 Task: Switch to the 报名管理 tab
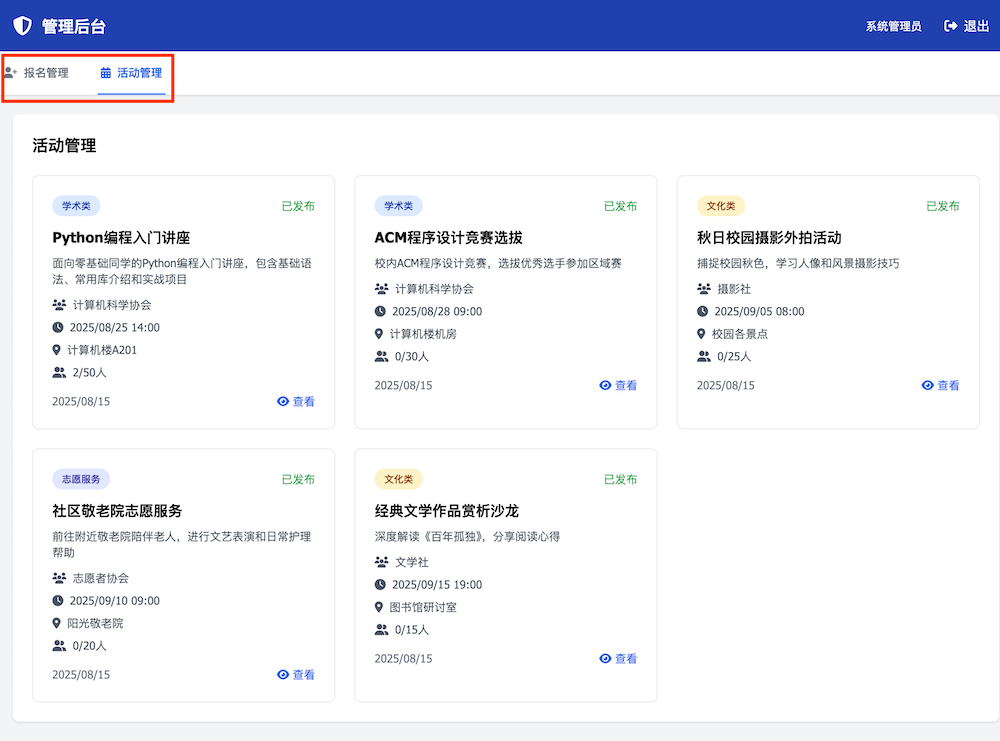(x=40, y=73)
